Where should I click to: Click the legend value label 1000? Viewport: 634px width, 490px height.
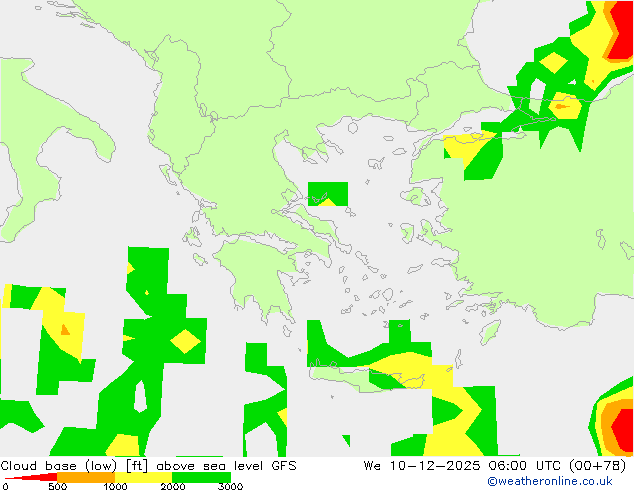click(115, 486)
